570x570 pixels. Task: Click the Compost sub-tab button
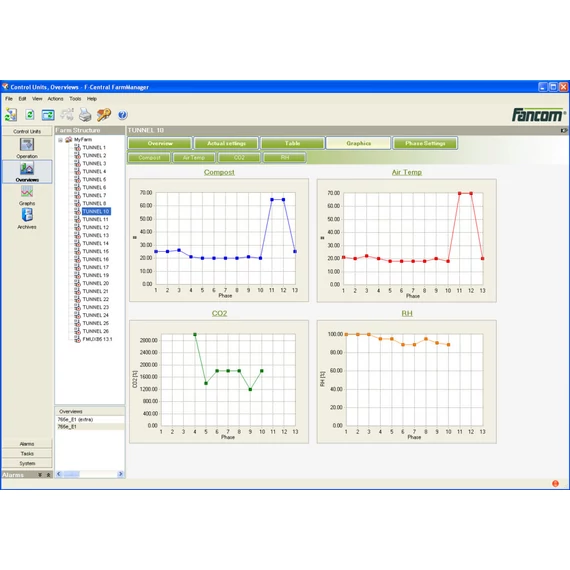[x=149, y=157]
